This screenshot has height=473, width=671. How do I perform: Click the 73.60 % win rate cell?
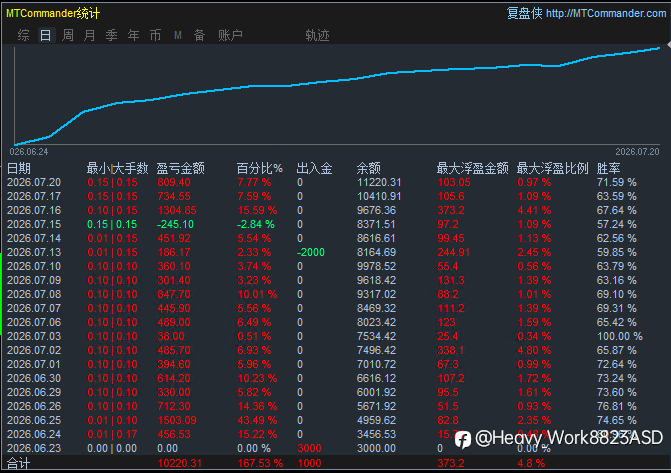click(x=617, y=393)
